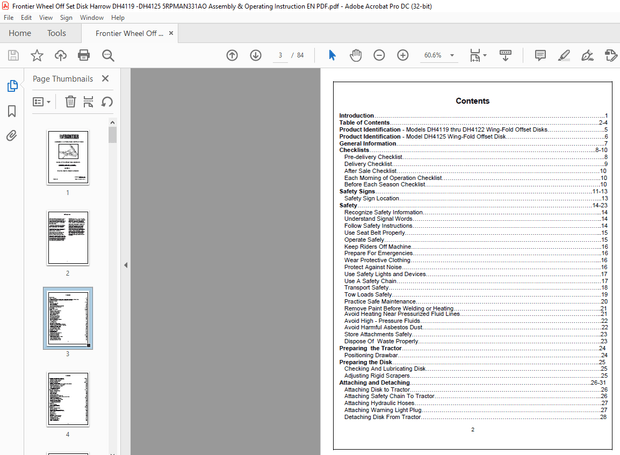Open the find text magnifier tool
Viewport: 620px width, 455px height.
pyautogui.click(x=108, y=55)
